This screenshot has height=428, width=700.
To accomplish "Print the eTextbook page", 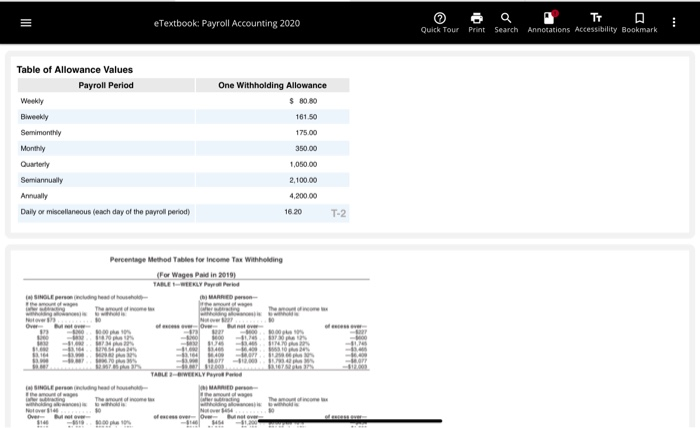I will pos(476,23).
